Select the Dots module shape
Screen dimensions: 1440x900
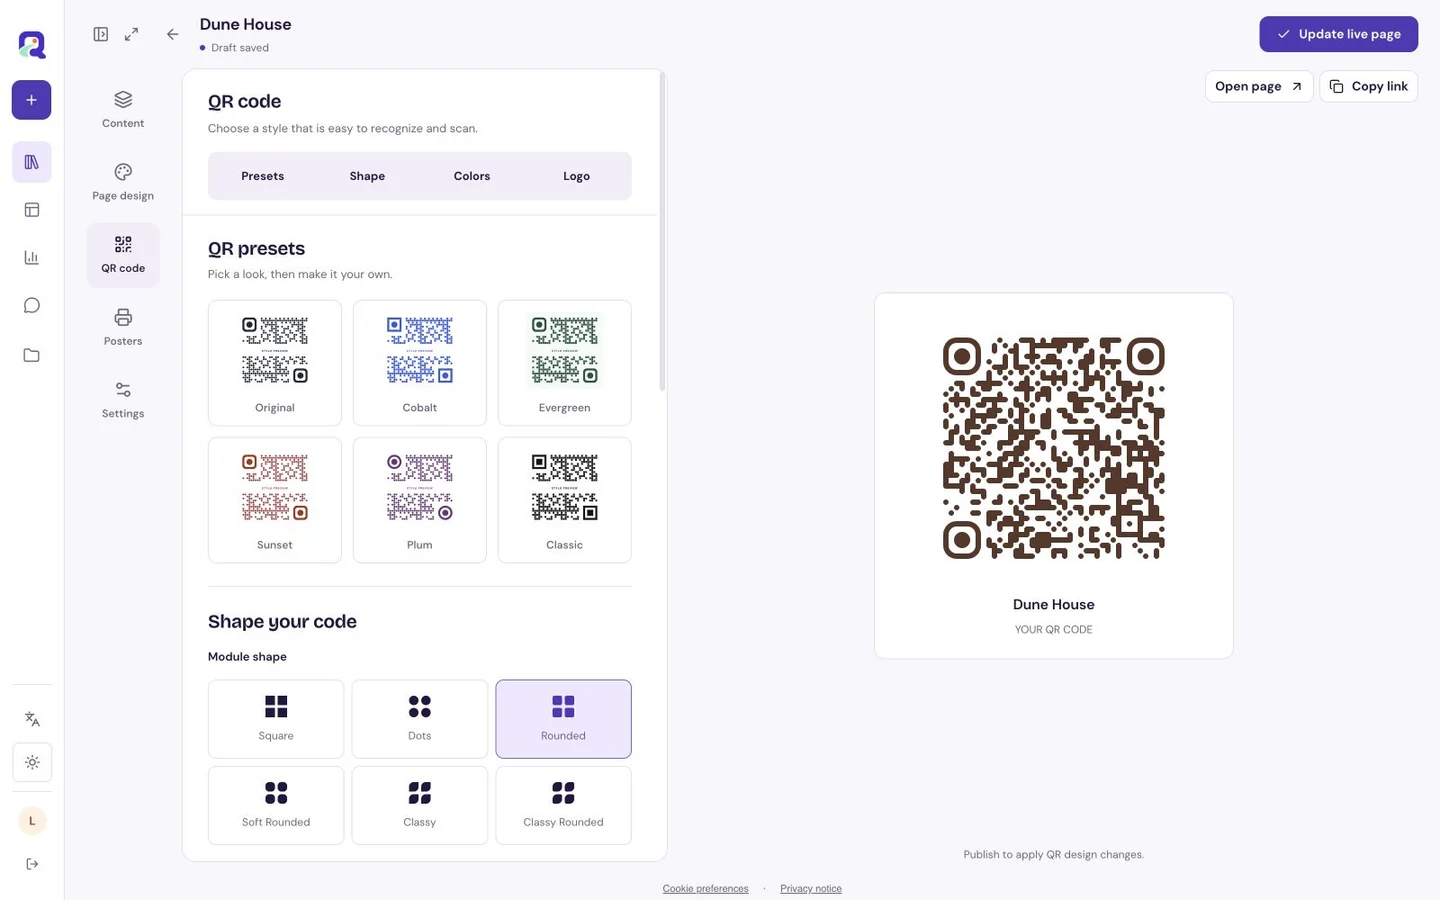point(420,719)
